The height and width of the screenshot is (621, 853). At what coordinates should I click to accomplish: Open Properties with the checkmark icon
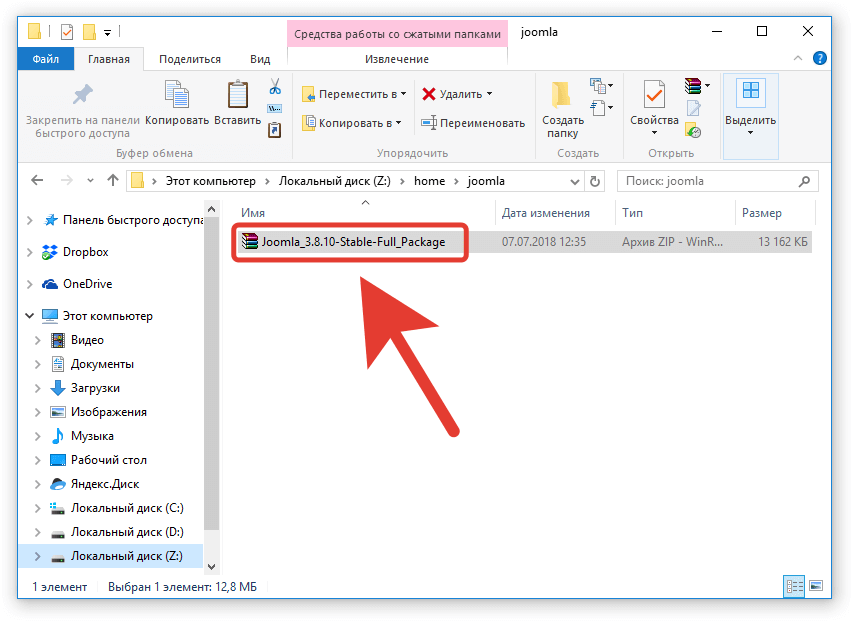pos(654,96)
